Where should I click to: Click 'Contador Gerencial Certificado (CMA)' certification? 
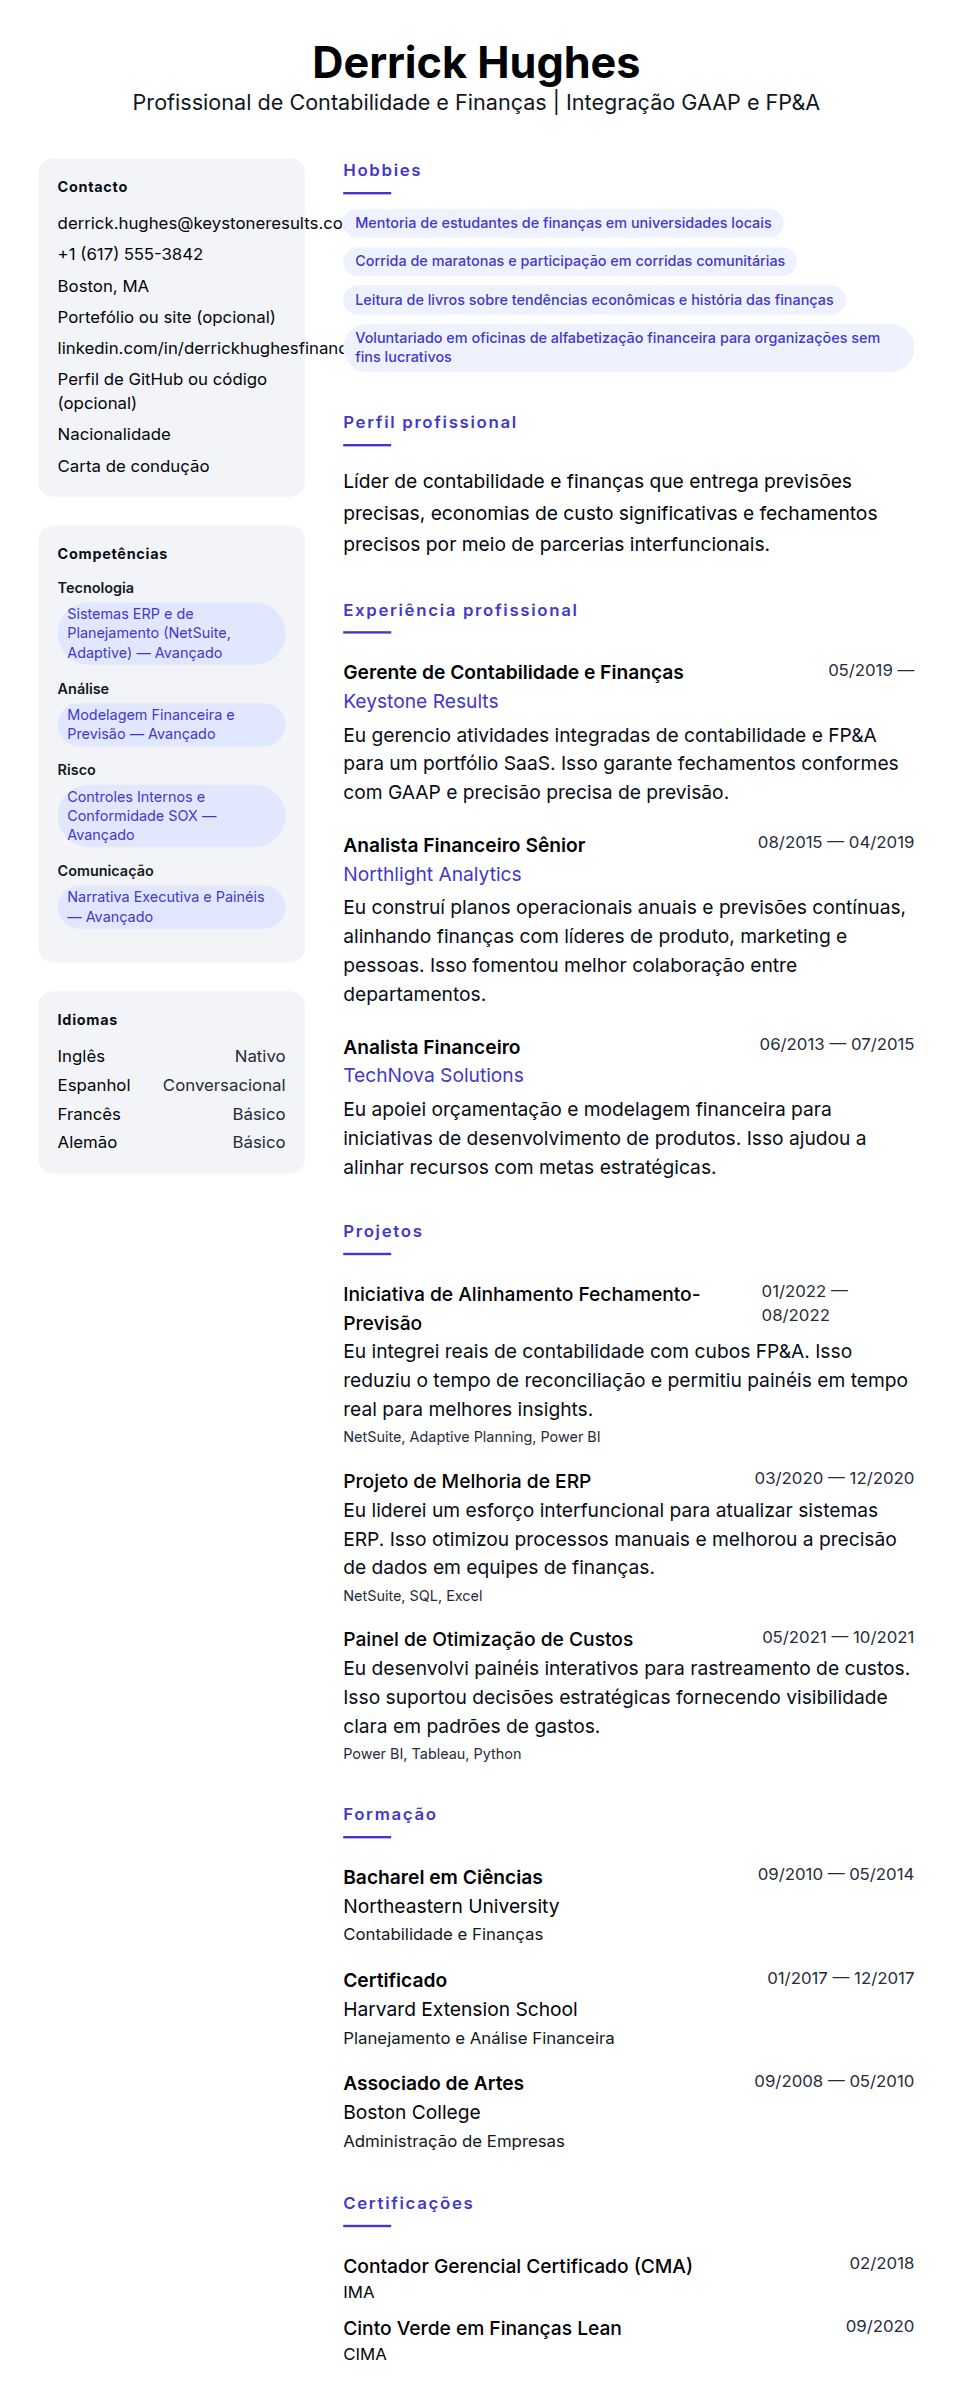tap(518, 2266)
